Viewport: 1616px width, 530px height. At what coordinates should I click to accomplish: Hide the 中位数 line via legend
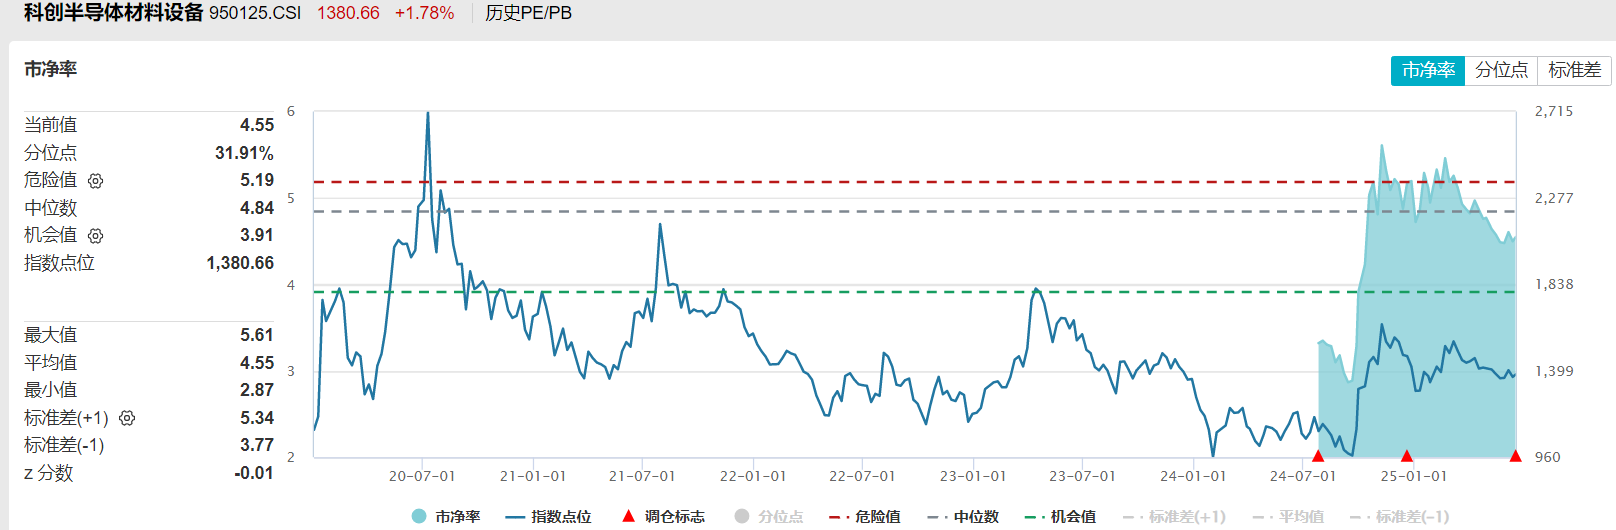[963, 516]
